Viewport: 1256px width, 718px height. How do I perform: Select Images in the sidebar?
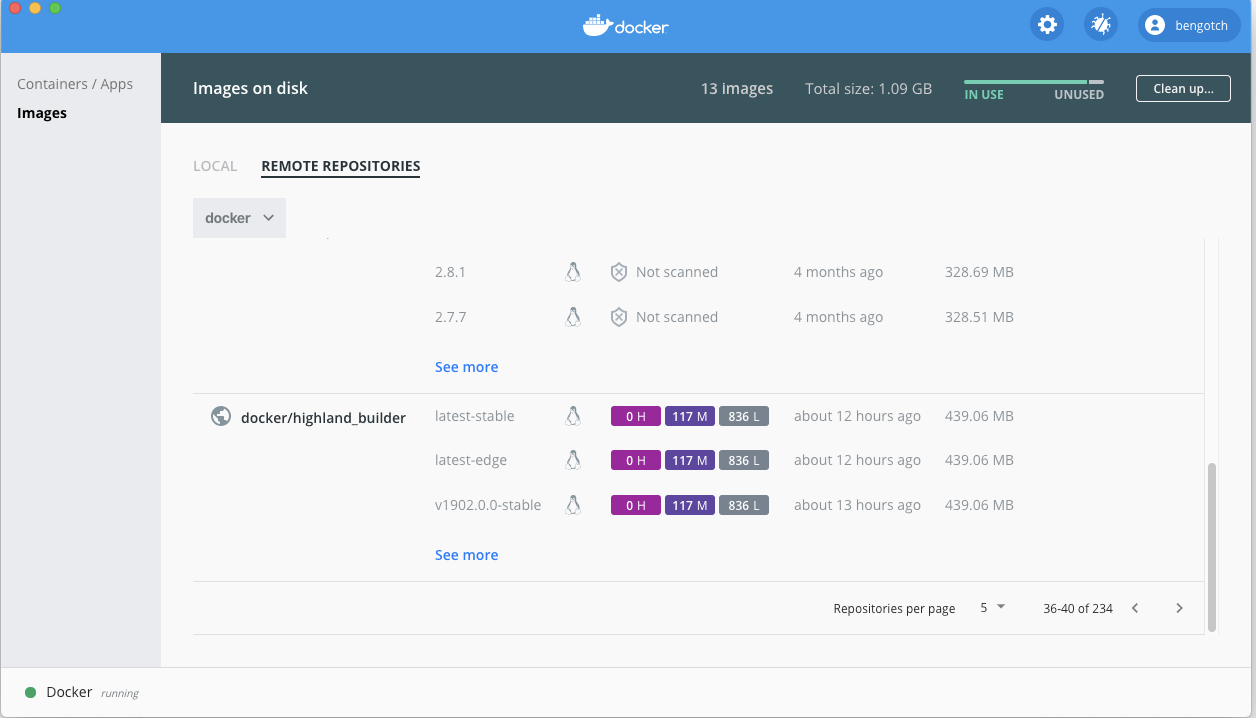coord(42,113)
